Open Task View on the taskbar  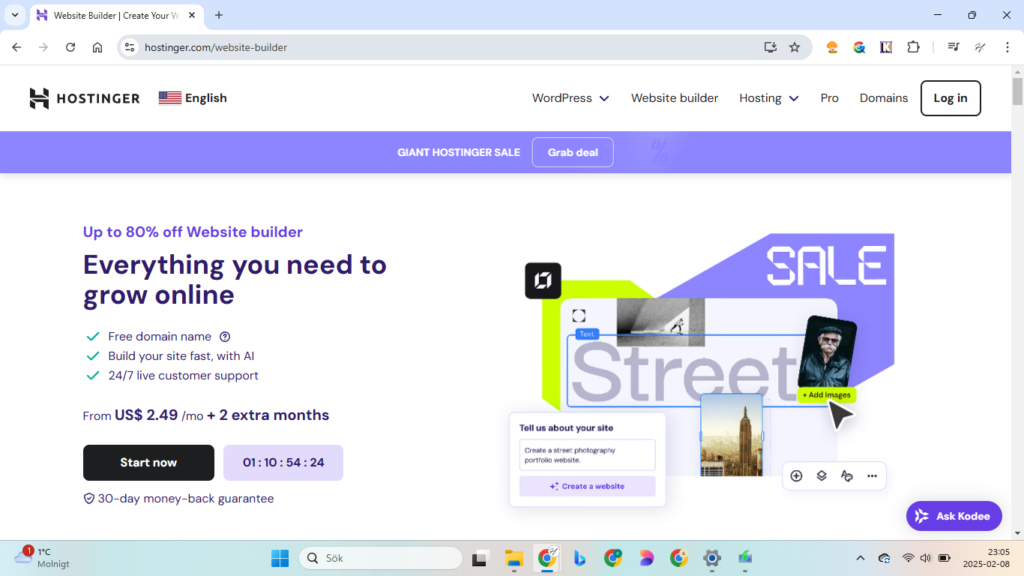point(480,558)
